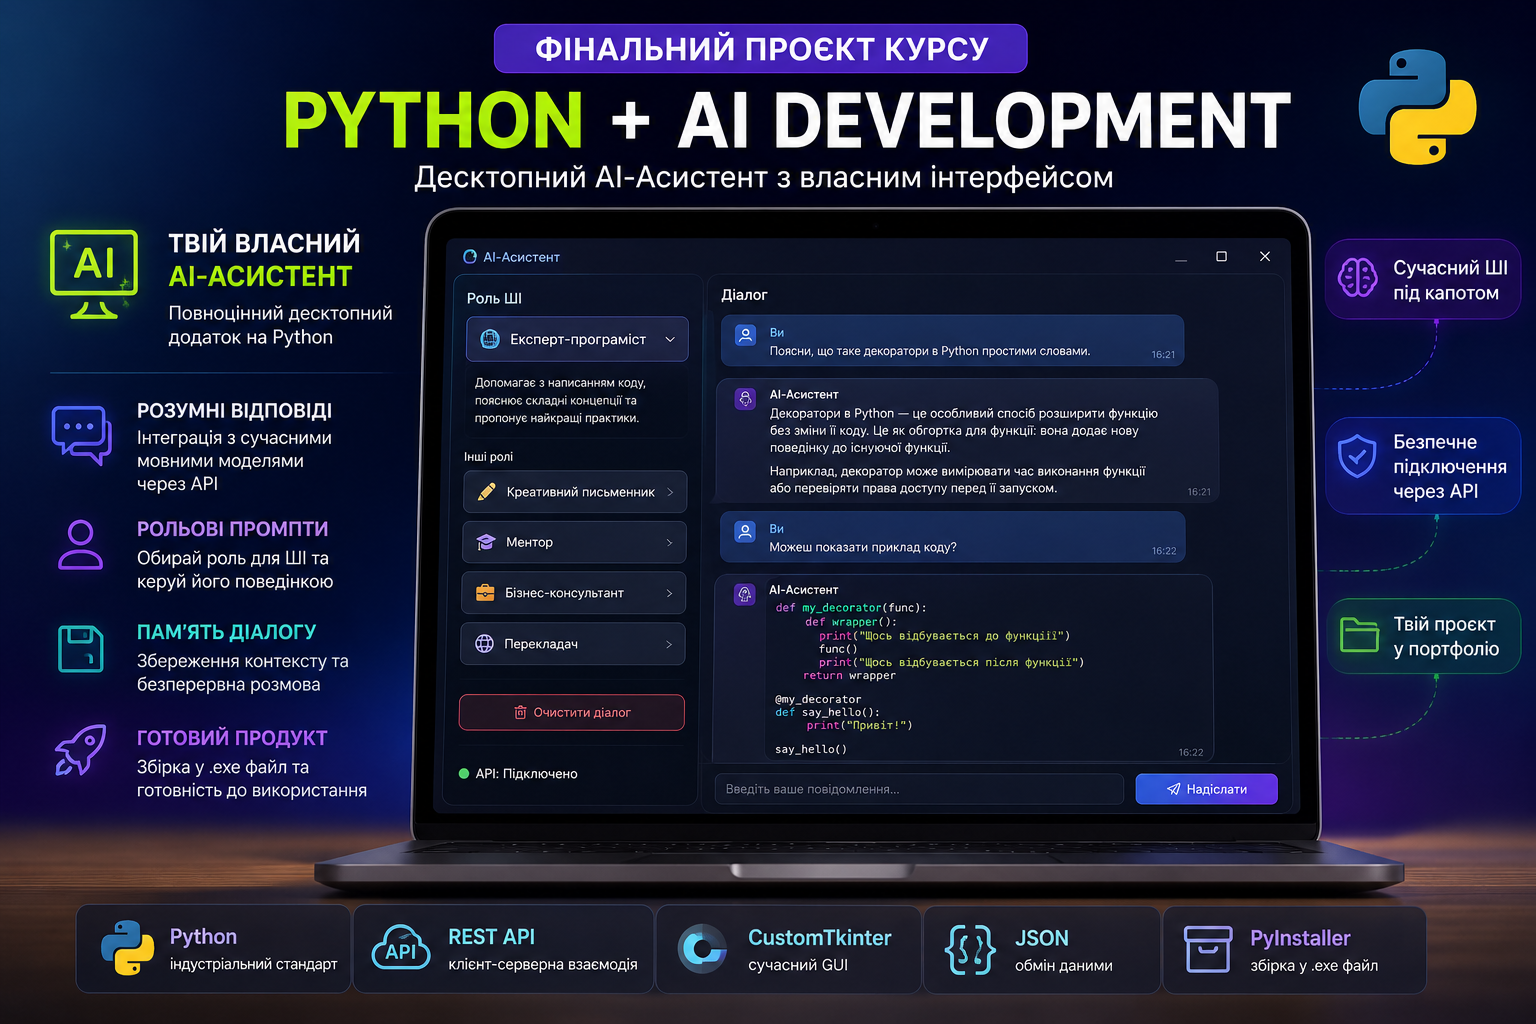Click the Роль ШІ panel heading
The image size is (1536, 1024).
pos(494,298)
